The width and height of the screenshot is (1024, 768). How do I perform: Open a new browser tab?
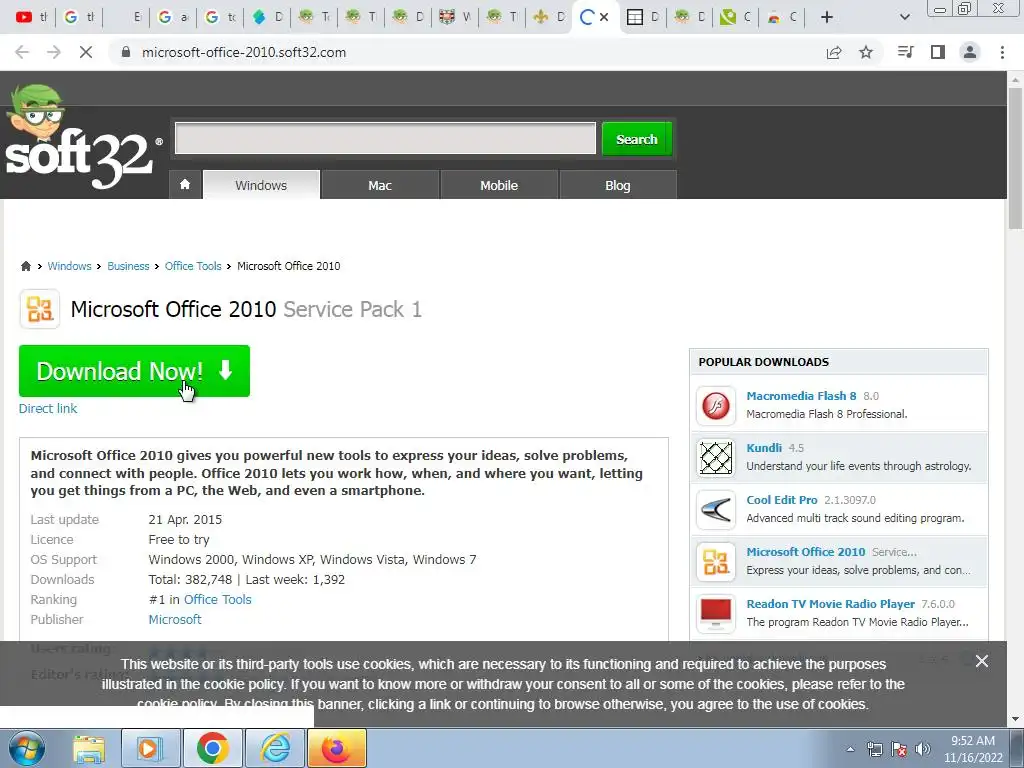(827, 17)
